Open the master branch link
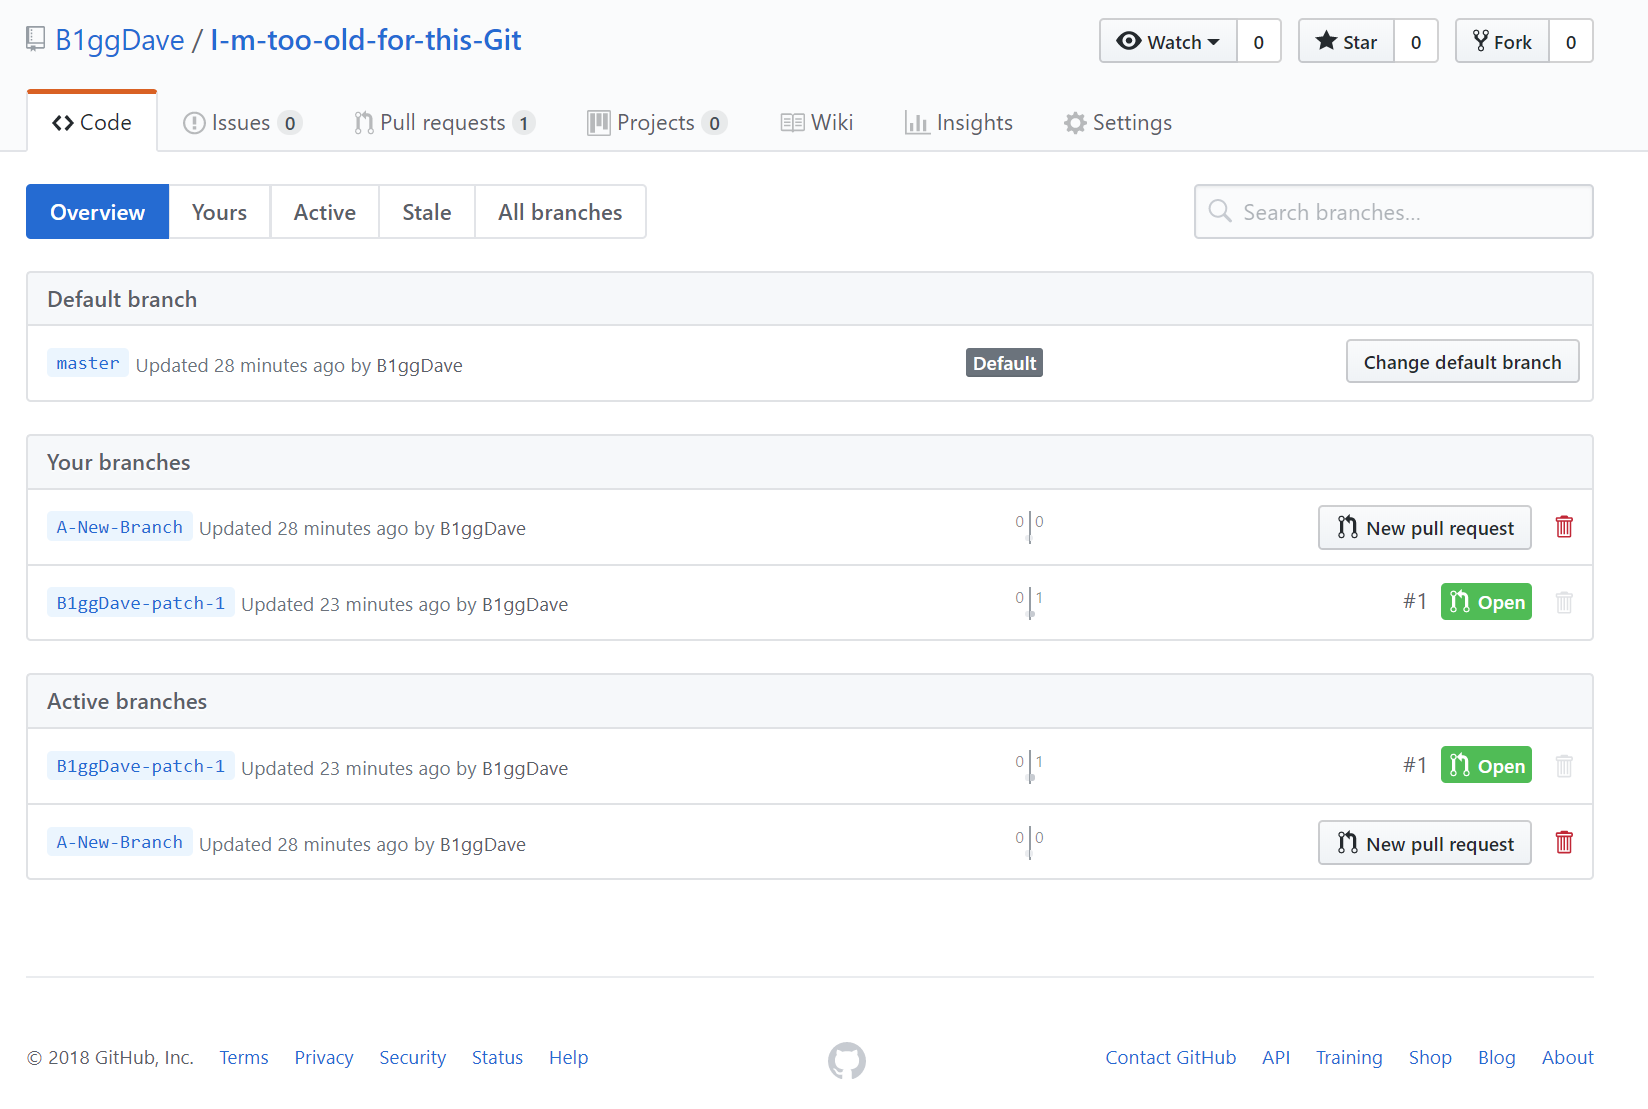 [x=88, y=363]
